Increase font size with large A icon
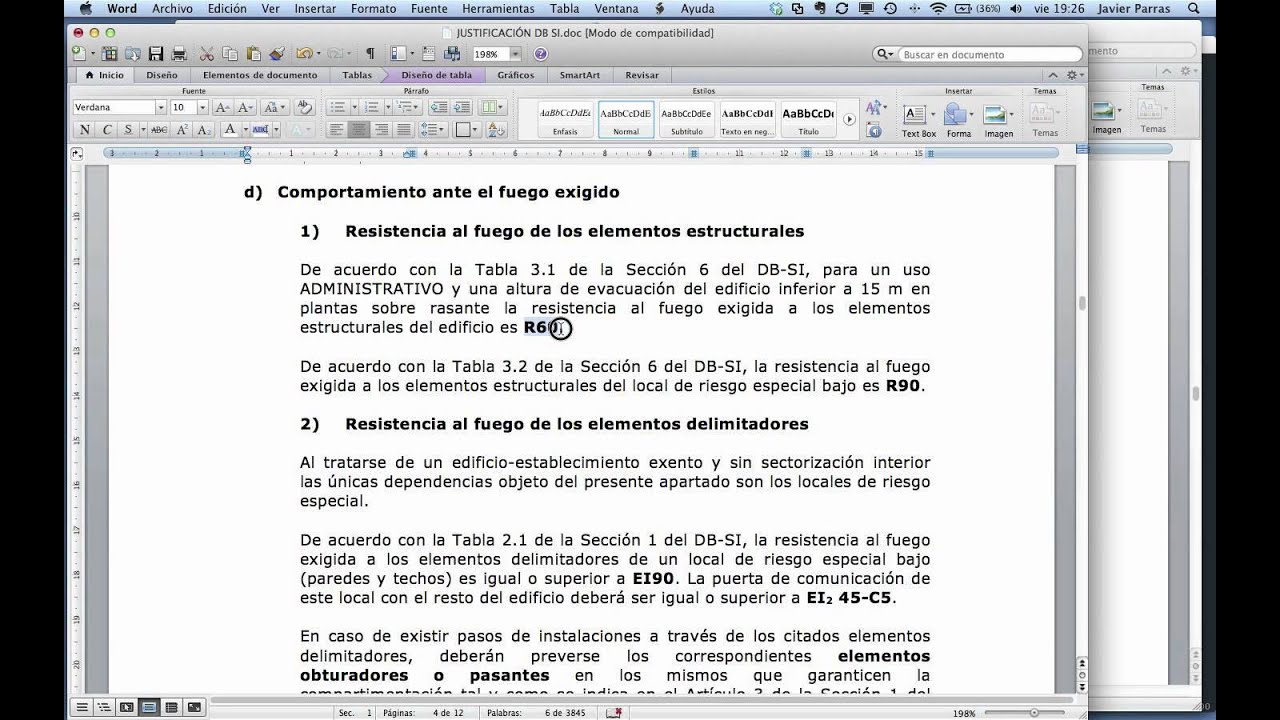 tap(222, 107)
